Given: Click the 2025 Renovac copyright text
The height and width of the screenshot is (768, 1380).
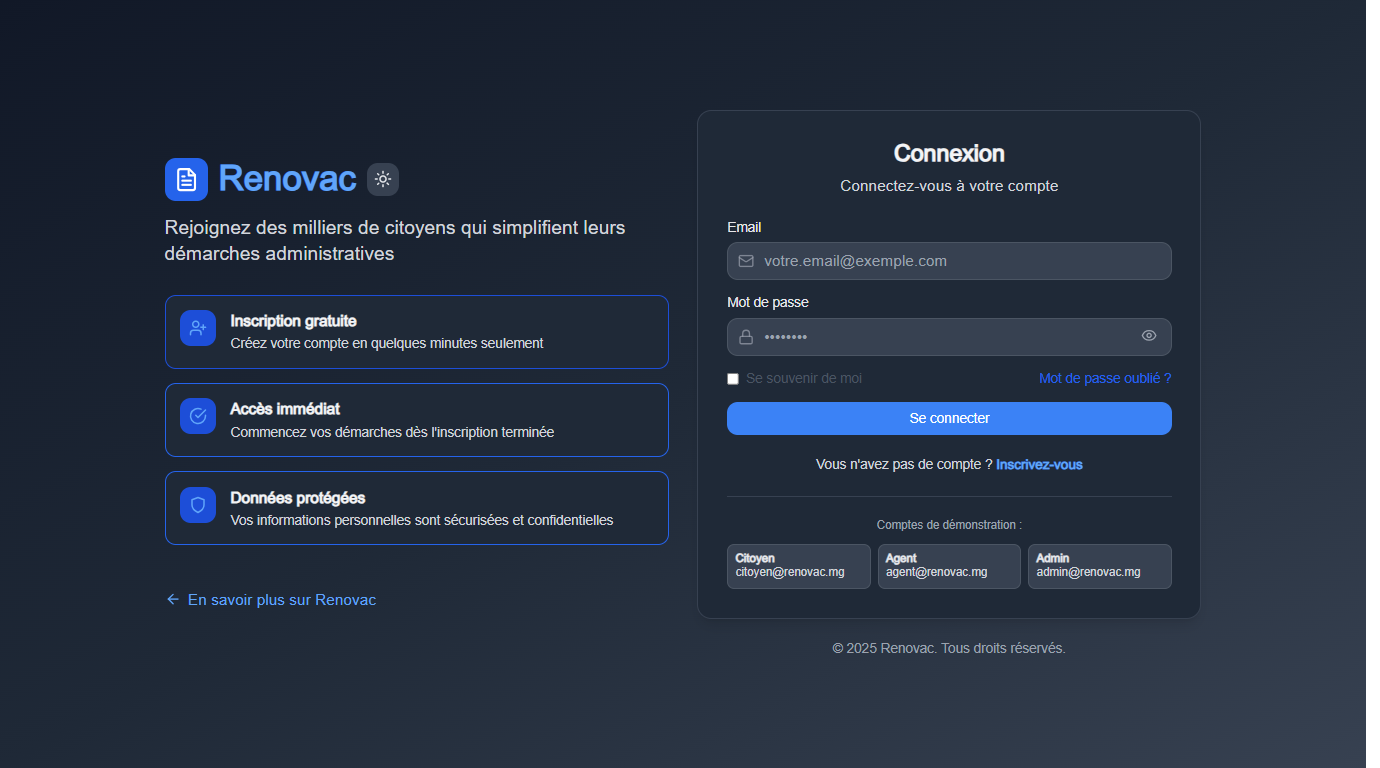Looking at the screenshot, I should 949,648.
